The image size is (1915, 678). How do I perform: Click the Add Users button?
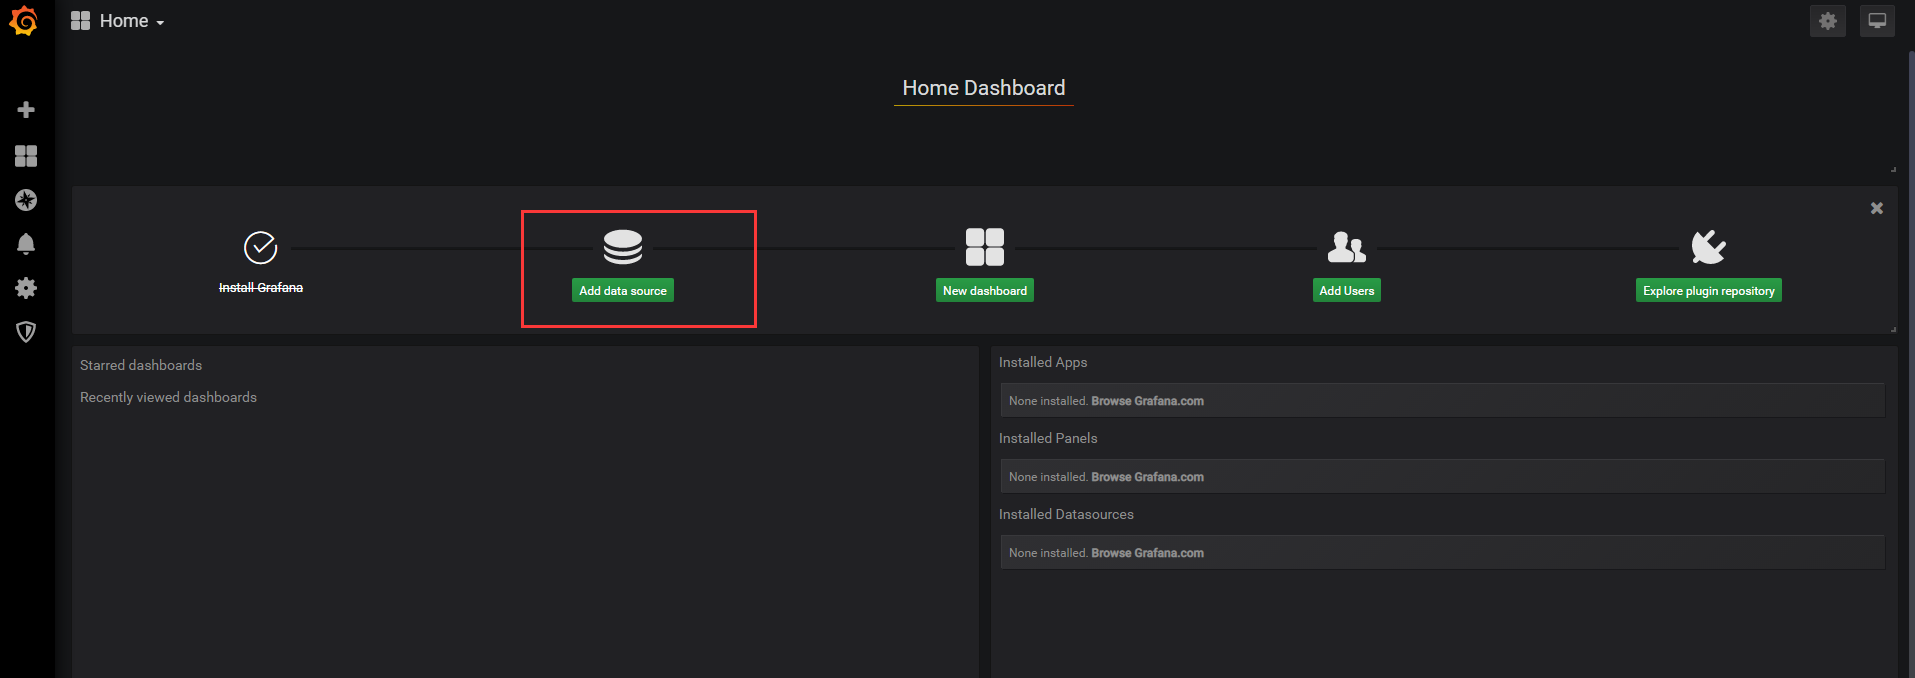point(1347,291)
